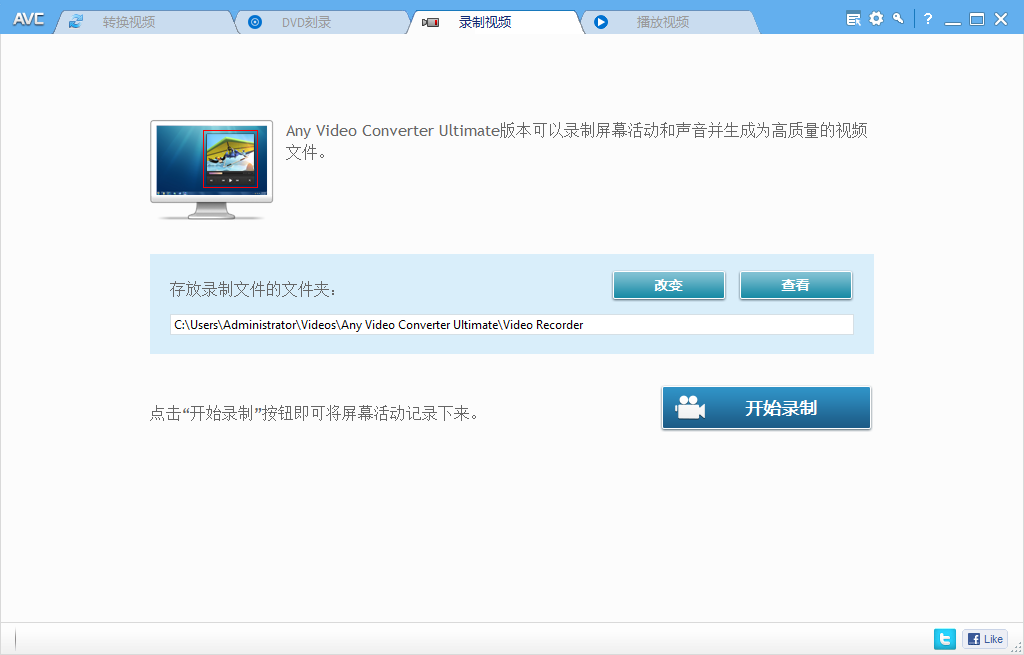The width and height of the screenshot is (1024, 655).
Task: Click the log panel icon left of gear
Action: [852, 17]
